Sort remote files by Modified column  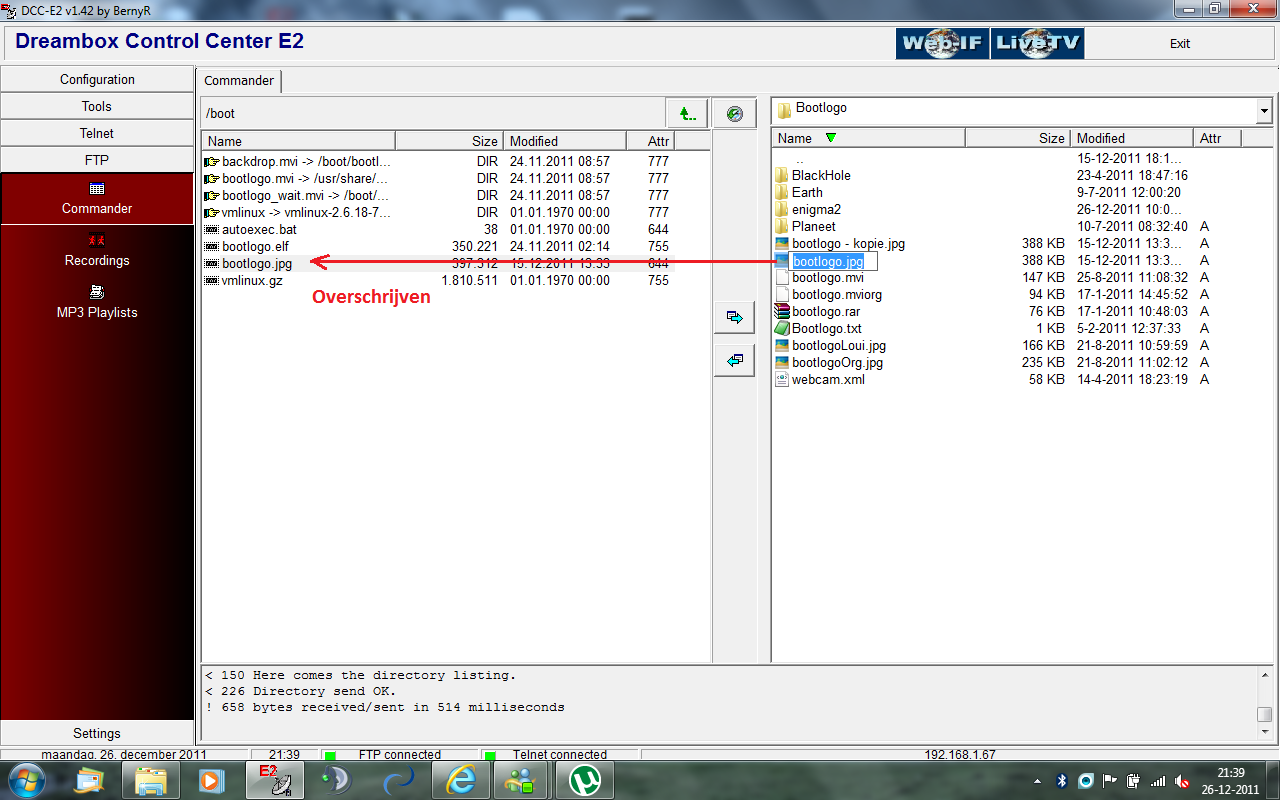[564, 141]
